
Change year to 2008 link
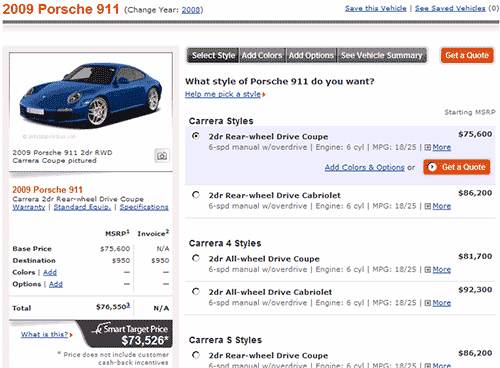click(x=191, y=10)
